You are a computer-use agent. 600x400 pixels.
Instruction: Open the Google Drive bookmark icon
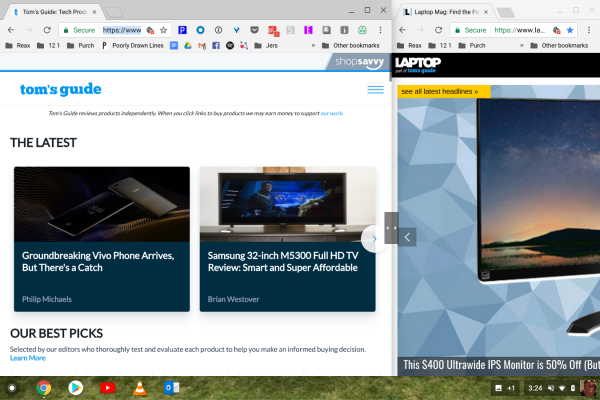coord(188,46)
